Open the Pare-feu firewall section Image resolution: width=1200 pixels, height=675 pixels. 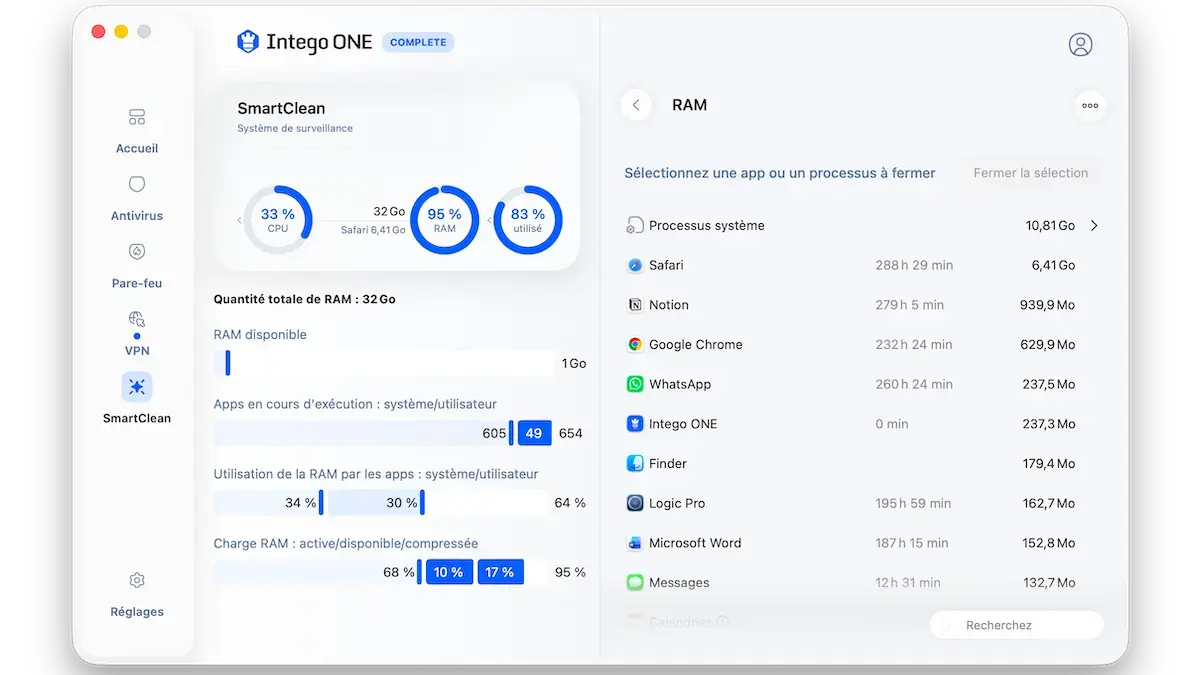point(137,266)
